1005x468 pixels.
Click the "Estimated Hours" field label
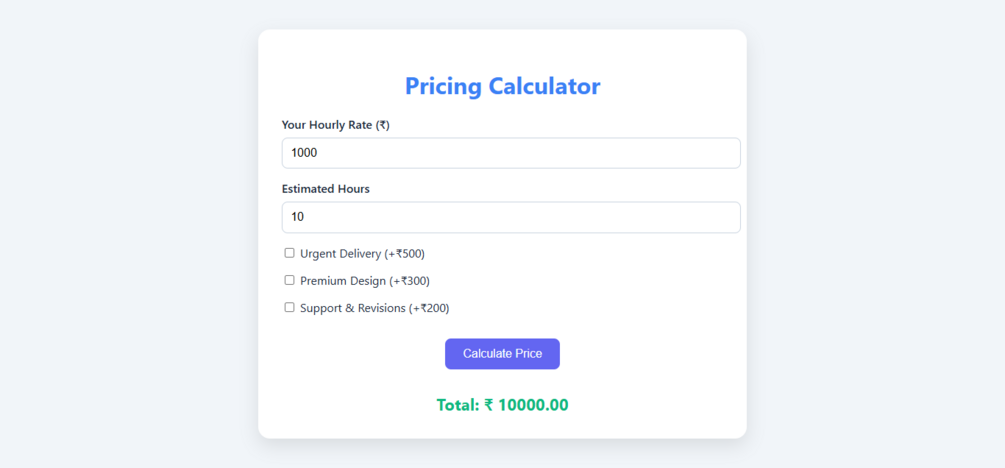pyautogui.click(x=325, y=189)
